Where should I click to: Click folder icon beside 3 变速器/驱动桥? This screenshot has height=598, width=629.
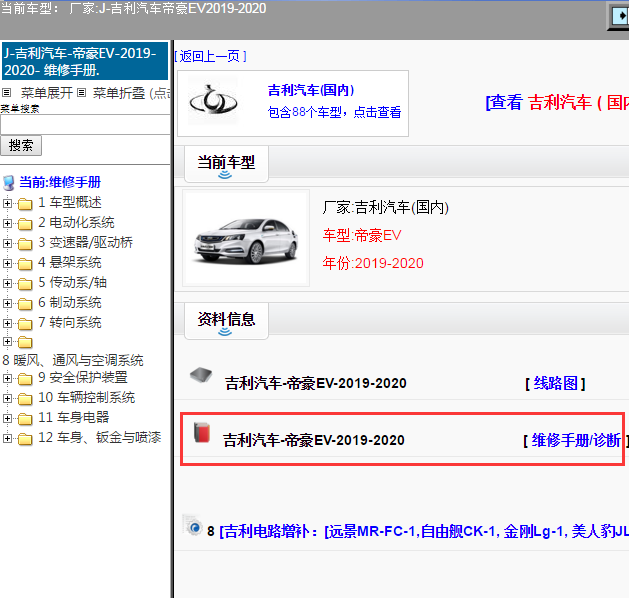point(25,243)
